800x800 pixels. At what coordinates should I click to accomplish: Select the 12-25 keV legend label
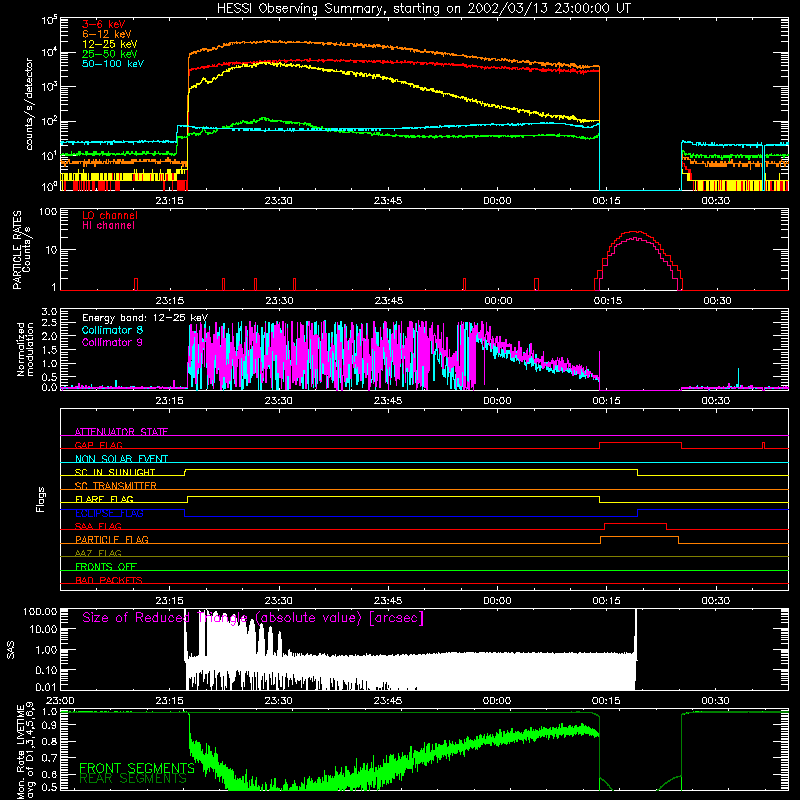[110, 44]
